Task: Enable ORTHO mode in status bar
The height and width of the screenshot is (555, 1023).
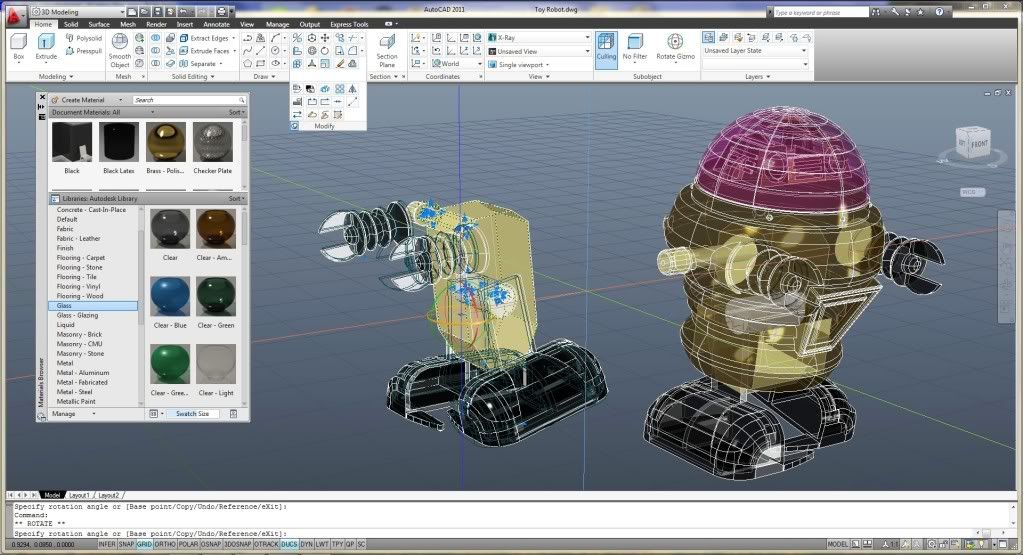Action: coord(166,545)
